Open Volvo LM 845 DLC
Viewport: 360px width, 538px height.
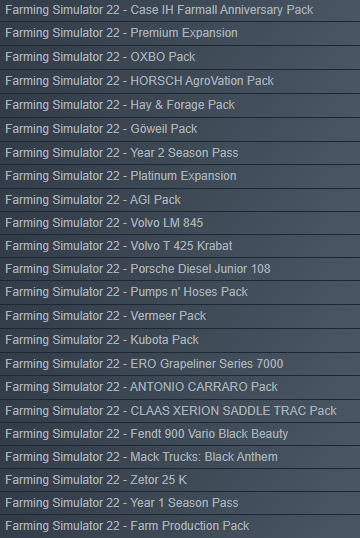(x=180, y=223)
